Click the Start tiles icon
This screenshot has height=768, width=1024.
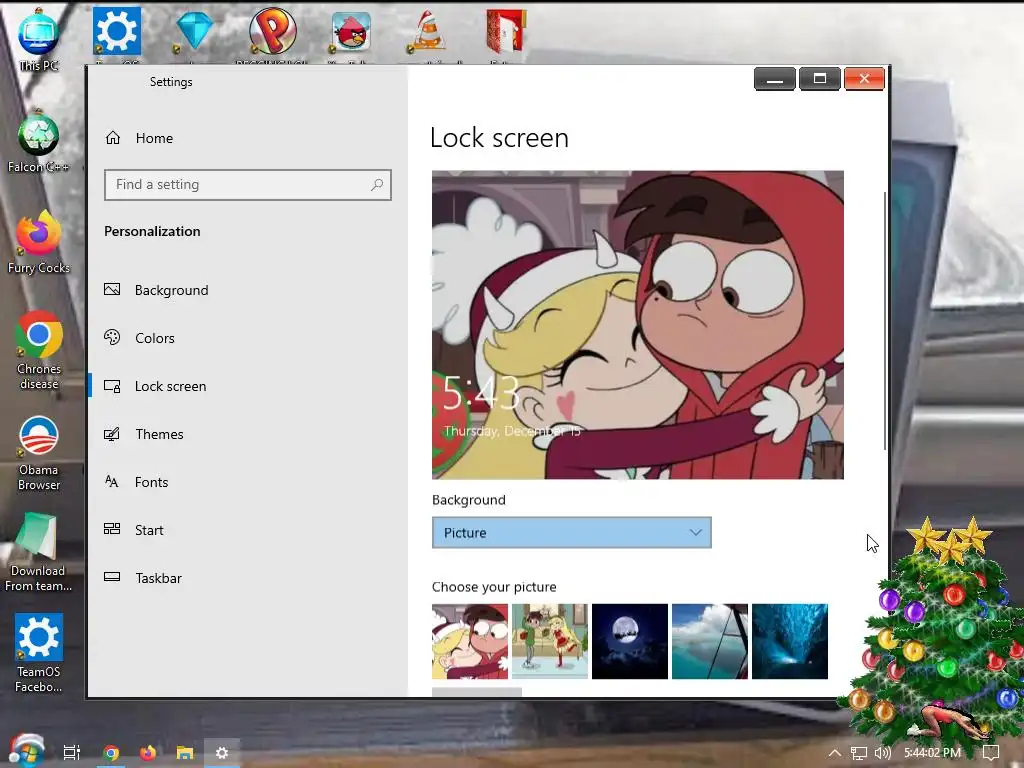(112, 529)
